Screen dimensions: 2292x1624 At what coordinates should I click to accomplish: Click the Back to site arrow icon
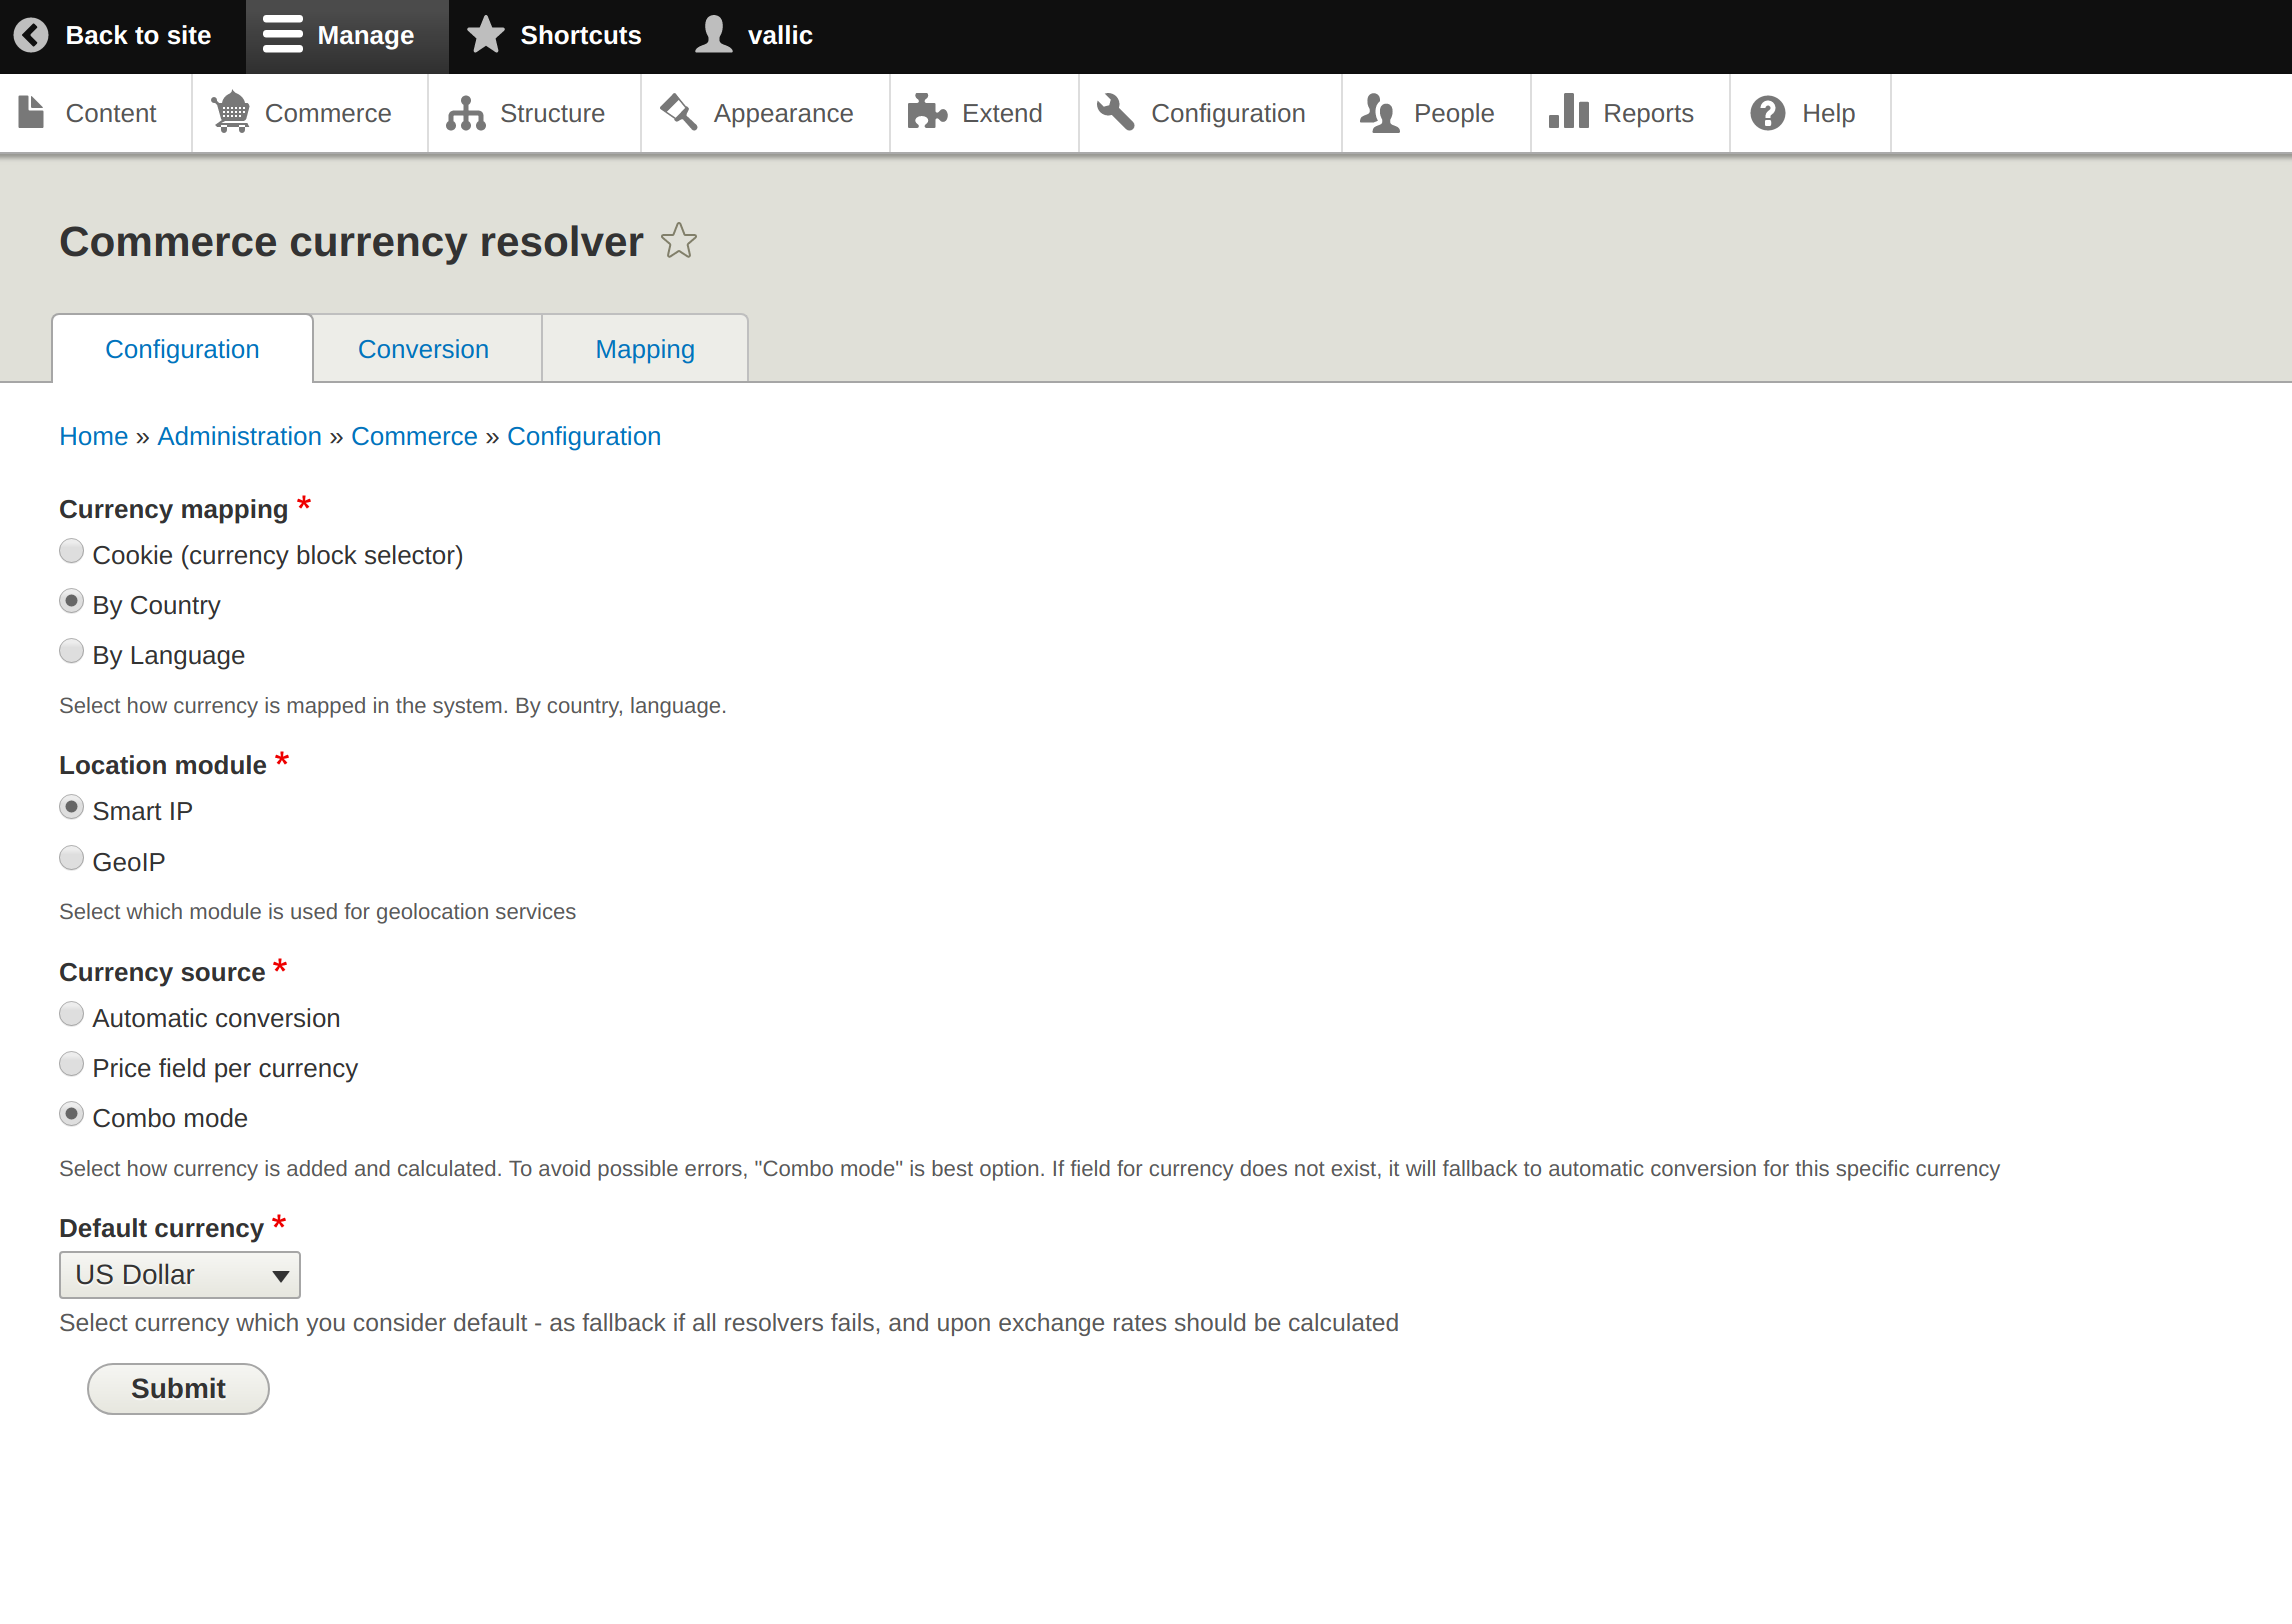click(31, 35)
